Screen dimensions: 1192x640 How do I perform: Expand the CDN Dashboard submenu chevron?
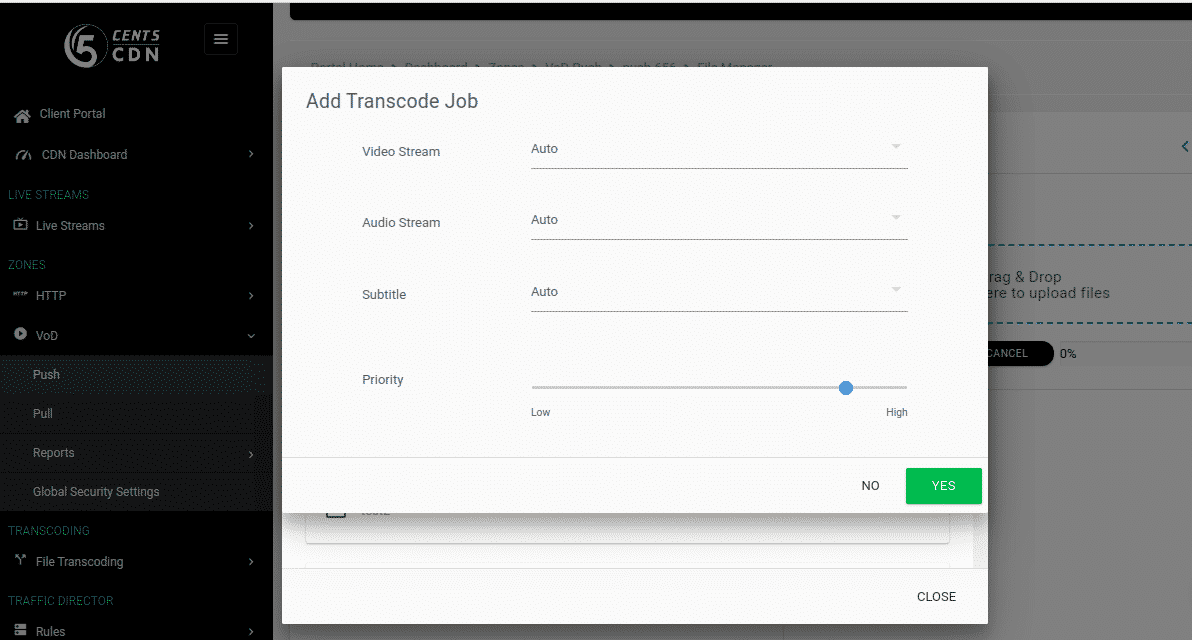[251, 154]
